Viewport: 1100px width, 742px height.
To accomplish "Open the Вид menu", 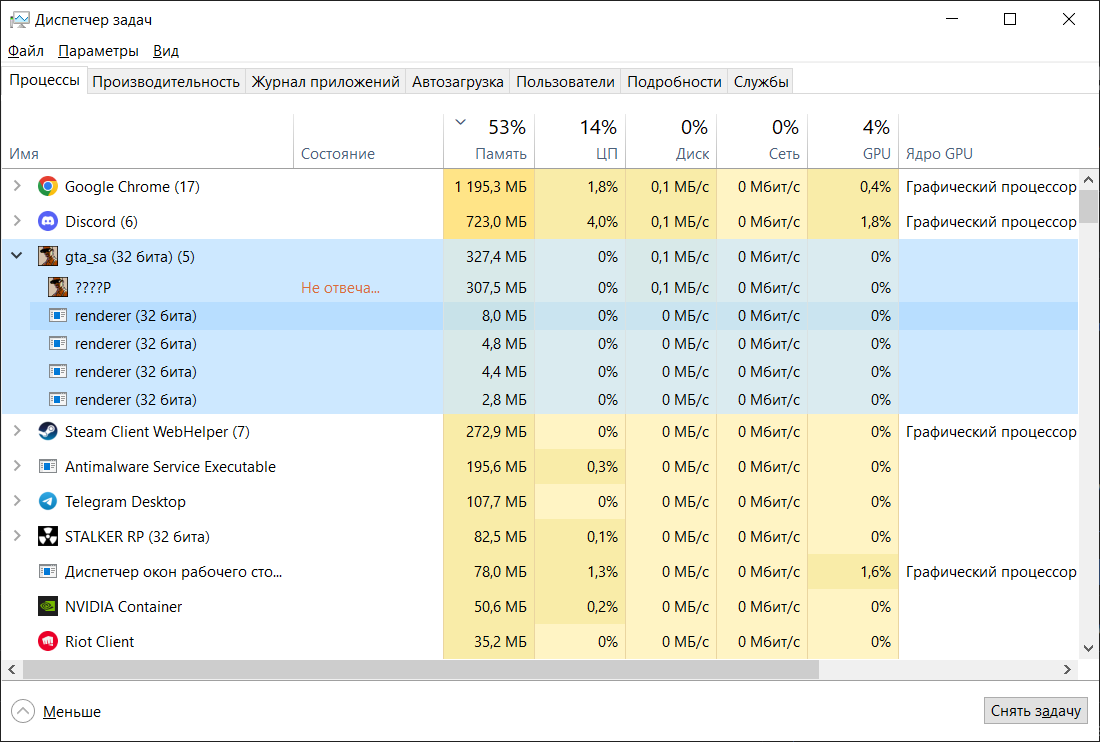I will 166,50.
